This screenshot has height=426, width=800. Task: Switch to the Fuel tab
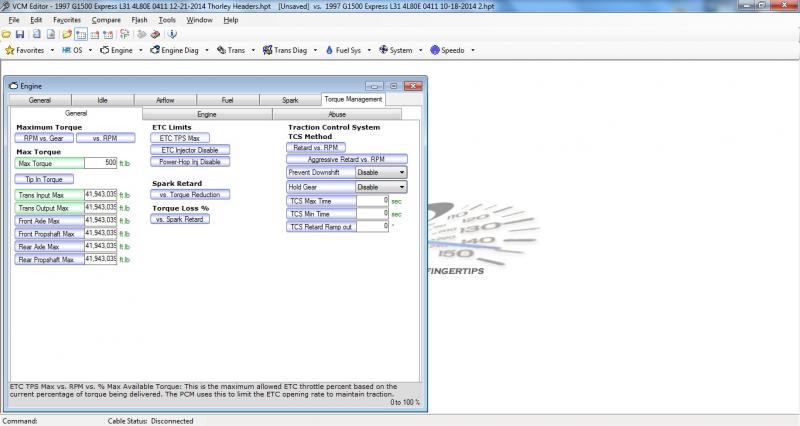pos(228,100)
